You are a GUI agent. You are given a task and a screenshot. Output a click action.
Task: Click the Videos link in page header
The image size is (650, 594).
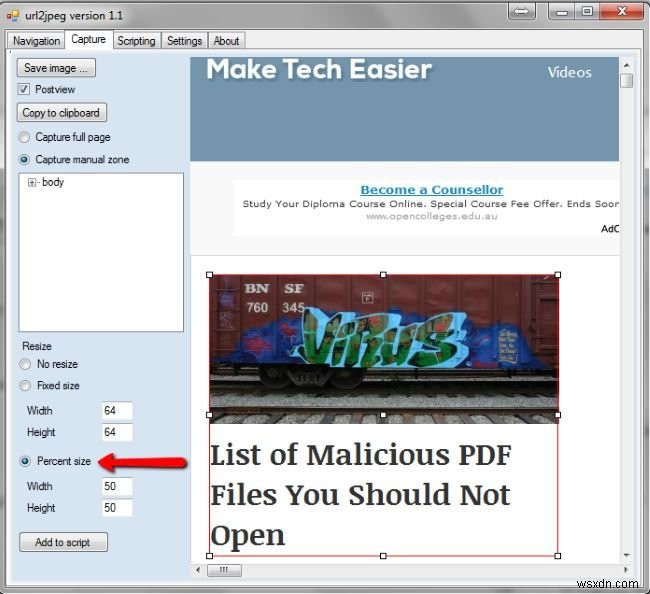click(x=569, y=73)
